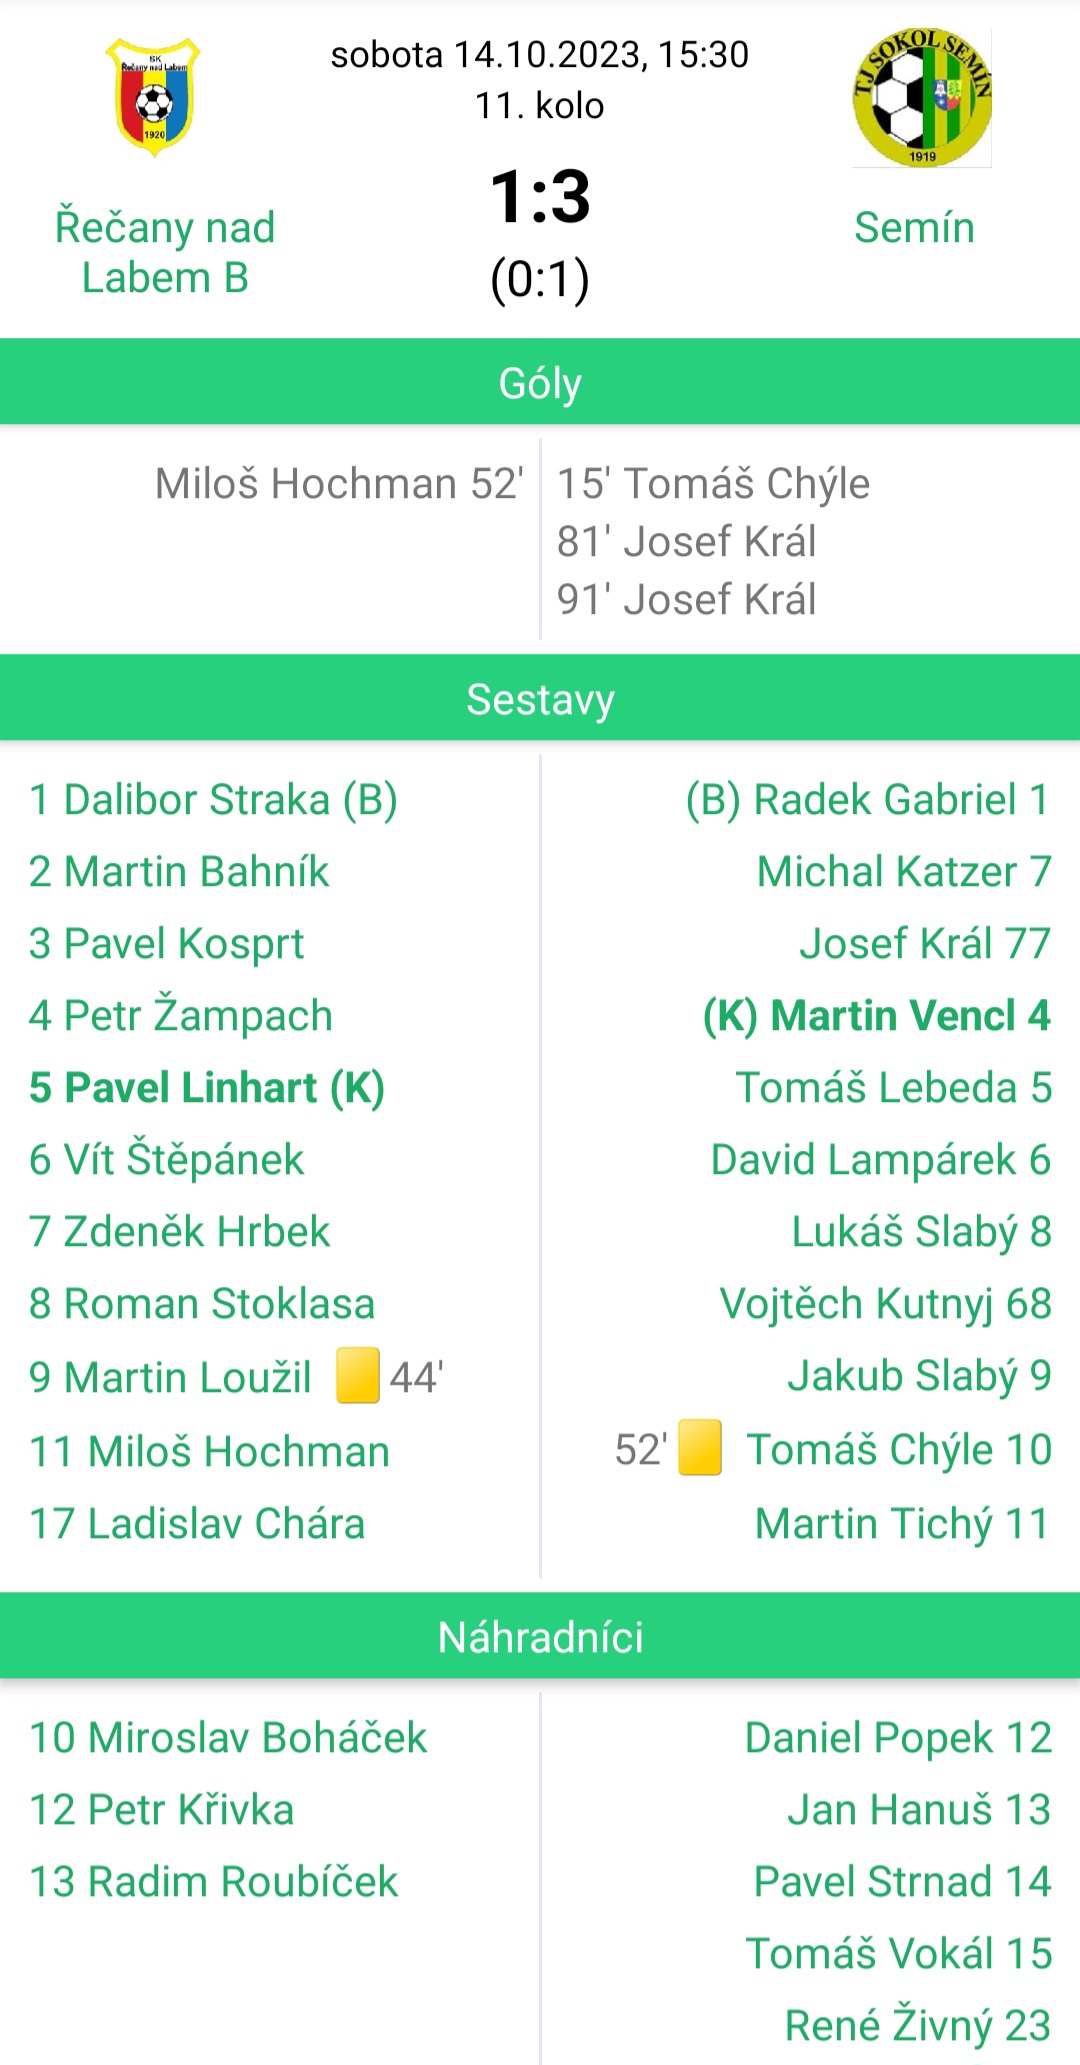Select the Góly section header
1080x2065 pixels.
tap(540, 382)
